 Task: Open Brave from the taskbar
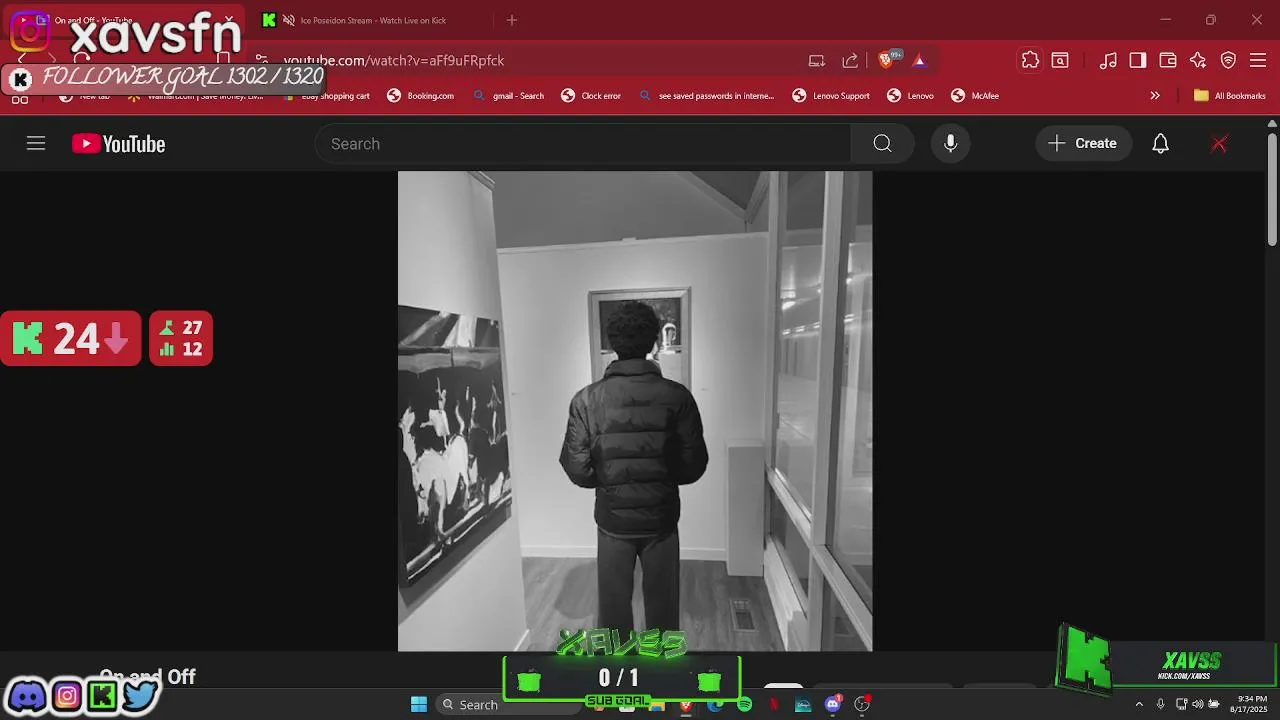pyautogui.click(x=686, y=705)
